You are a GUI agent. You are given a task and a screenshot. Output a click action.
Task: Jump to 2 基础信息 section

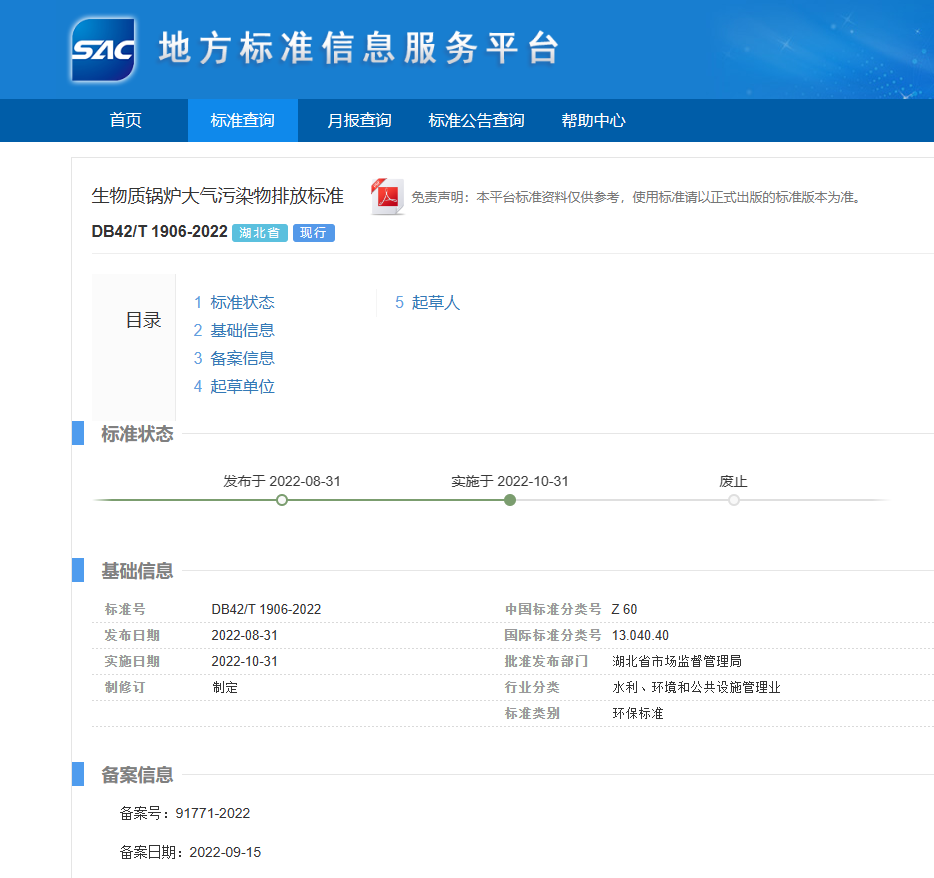[235, 330]
